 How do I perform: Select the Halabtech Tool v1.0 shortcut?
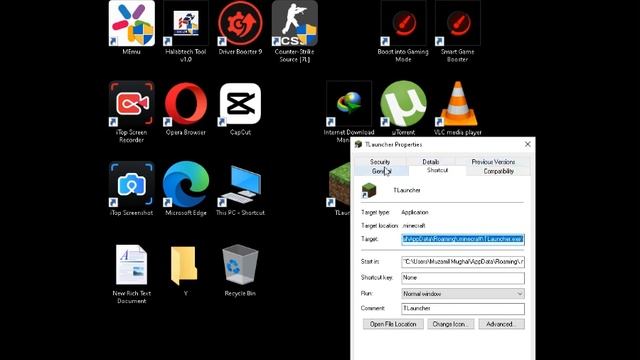click(x=186, y=23)
